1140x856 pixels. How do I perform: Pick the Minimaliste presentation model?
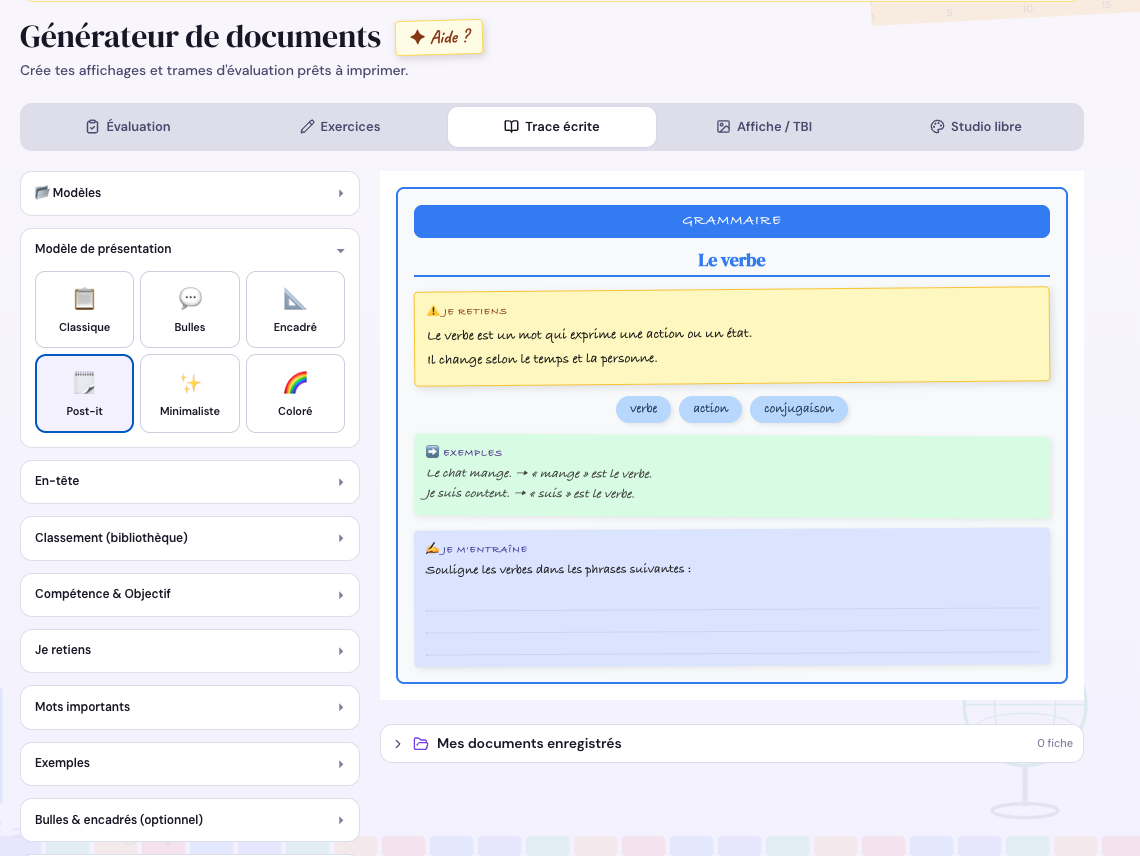(190, 393)
